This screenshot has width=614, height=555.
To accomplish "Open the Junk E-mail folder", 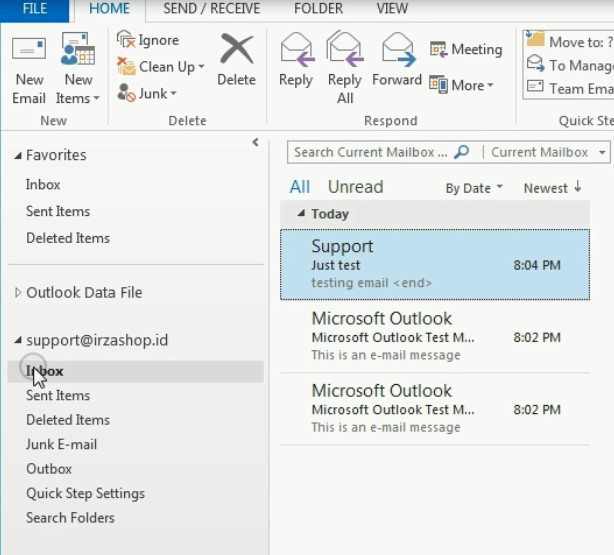I will coord(61,444).
